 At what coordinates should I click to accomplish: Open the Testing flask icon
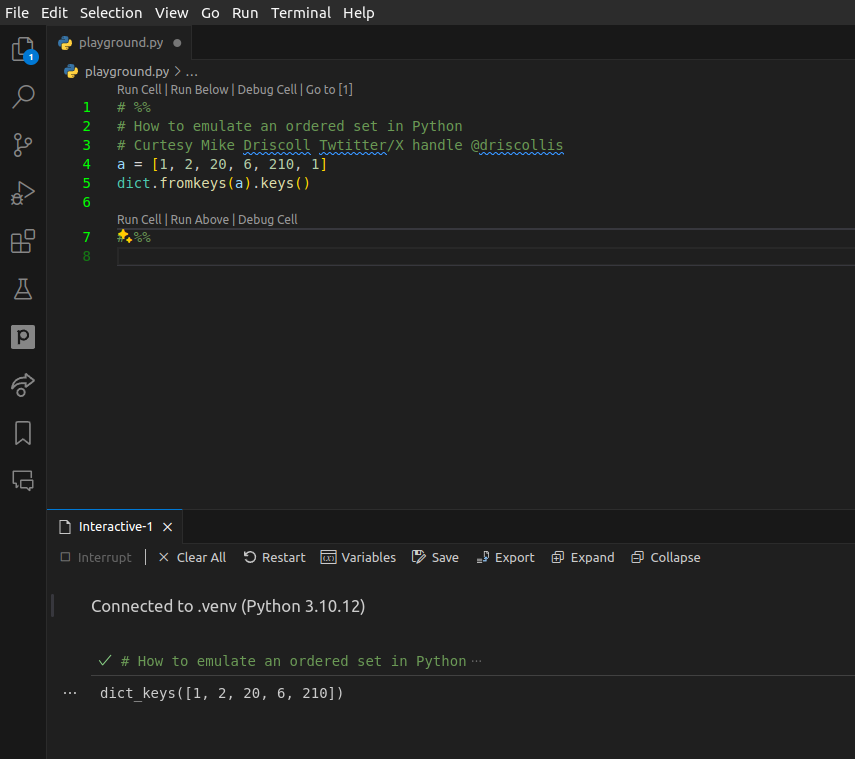click(22, 289)
